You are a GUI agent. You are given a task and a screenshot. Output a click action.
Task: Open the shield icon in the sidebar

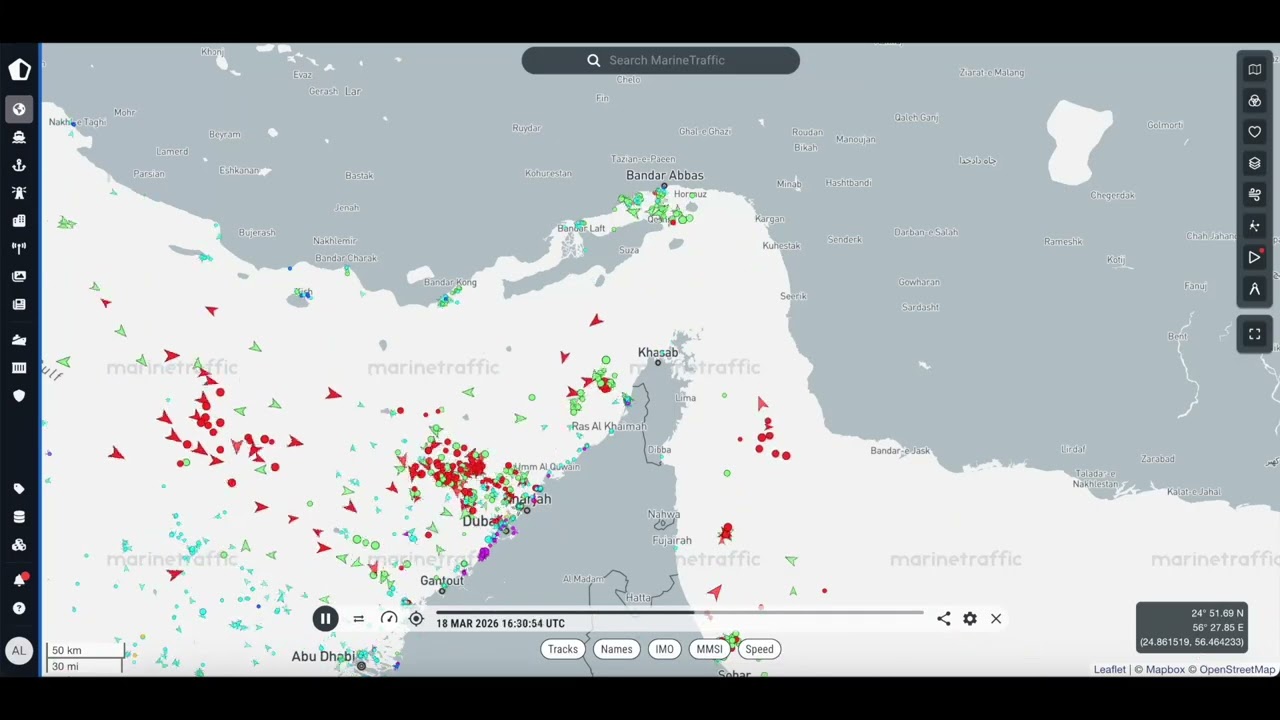point(19,396)
